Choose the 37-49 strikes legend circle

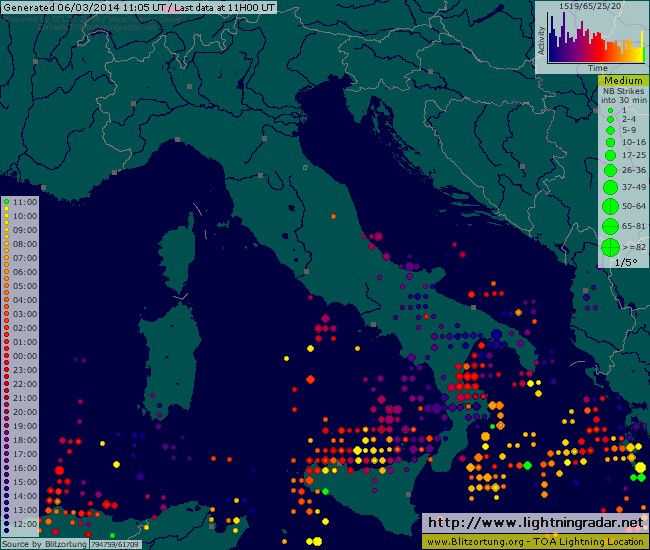610,187
